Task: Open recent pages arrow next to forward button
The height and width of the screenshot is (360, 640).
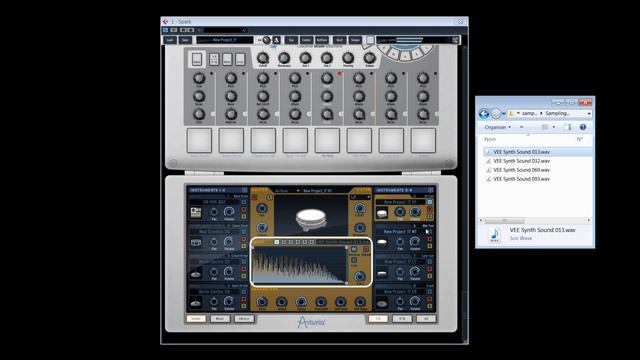Action: coord(504,114)
